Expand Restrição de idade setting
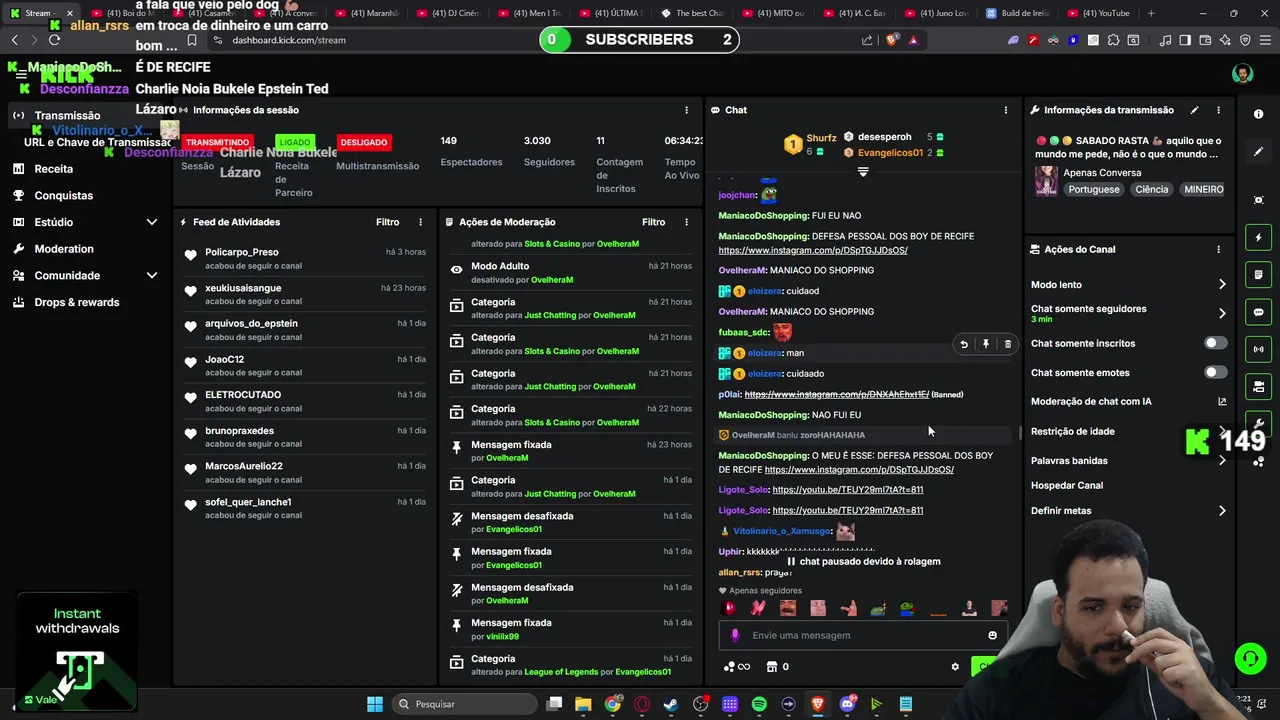Screen dimensions: 1280x720 coord(1222,432)
